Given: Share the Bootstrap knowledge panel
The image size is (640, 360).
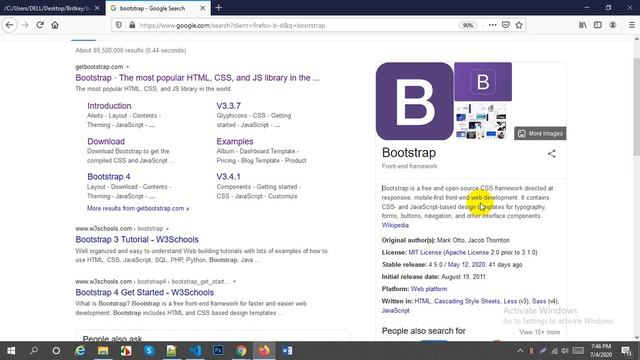Looking at the screenshot, I should [551, 154].
